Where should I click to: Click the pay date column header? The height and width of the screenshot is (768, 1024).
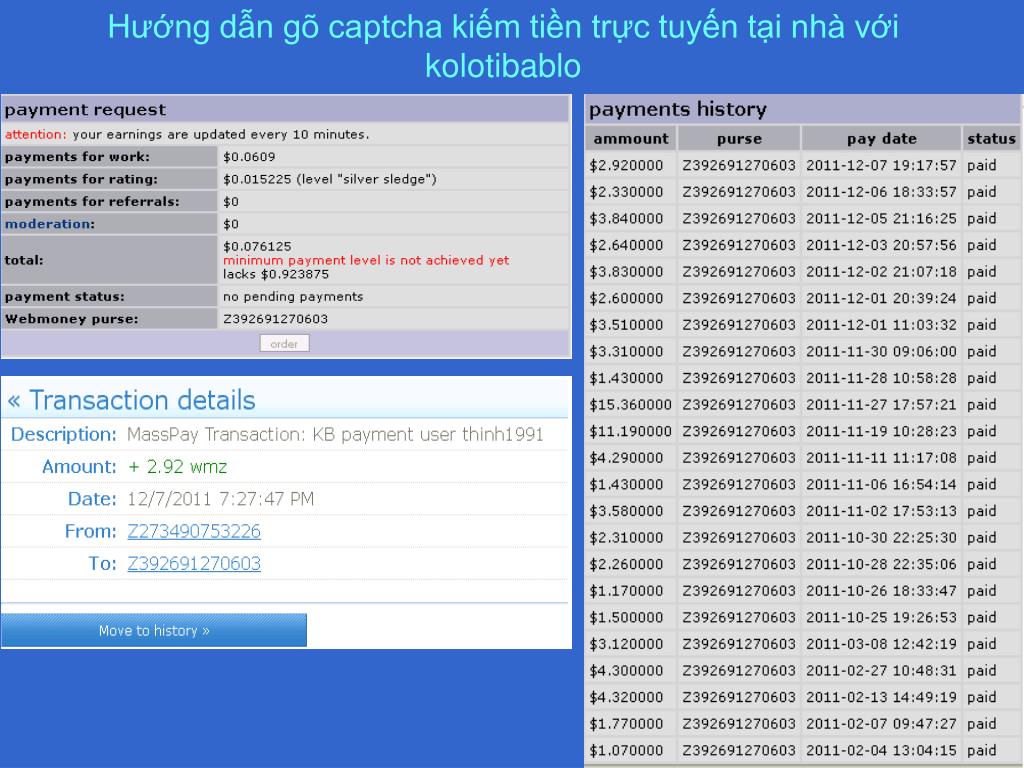(882, 138)
